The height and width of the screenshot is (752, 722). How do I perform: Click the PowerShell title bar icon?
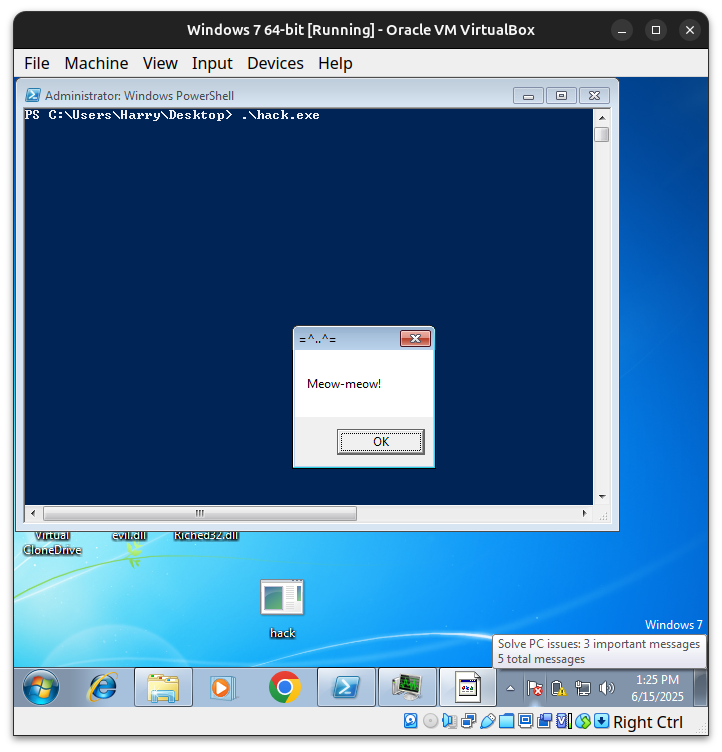(x=33, y=95)
